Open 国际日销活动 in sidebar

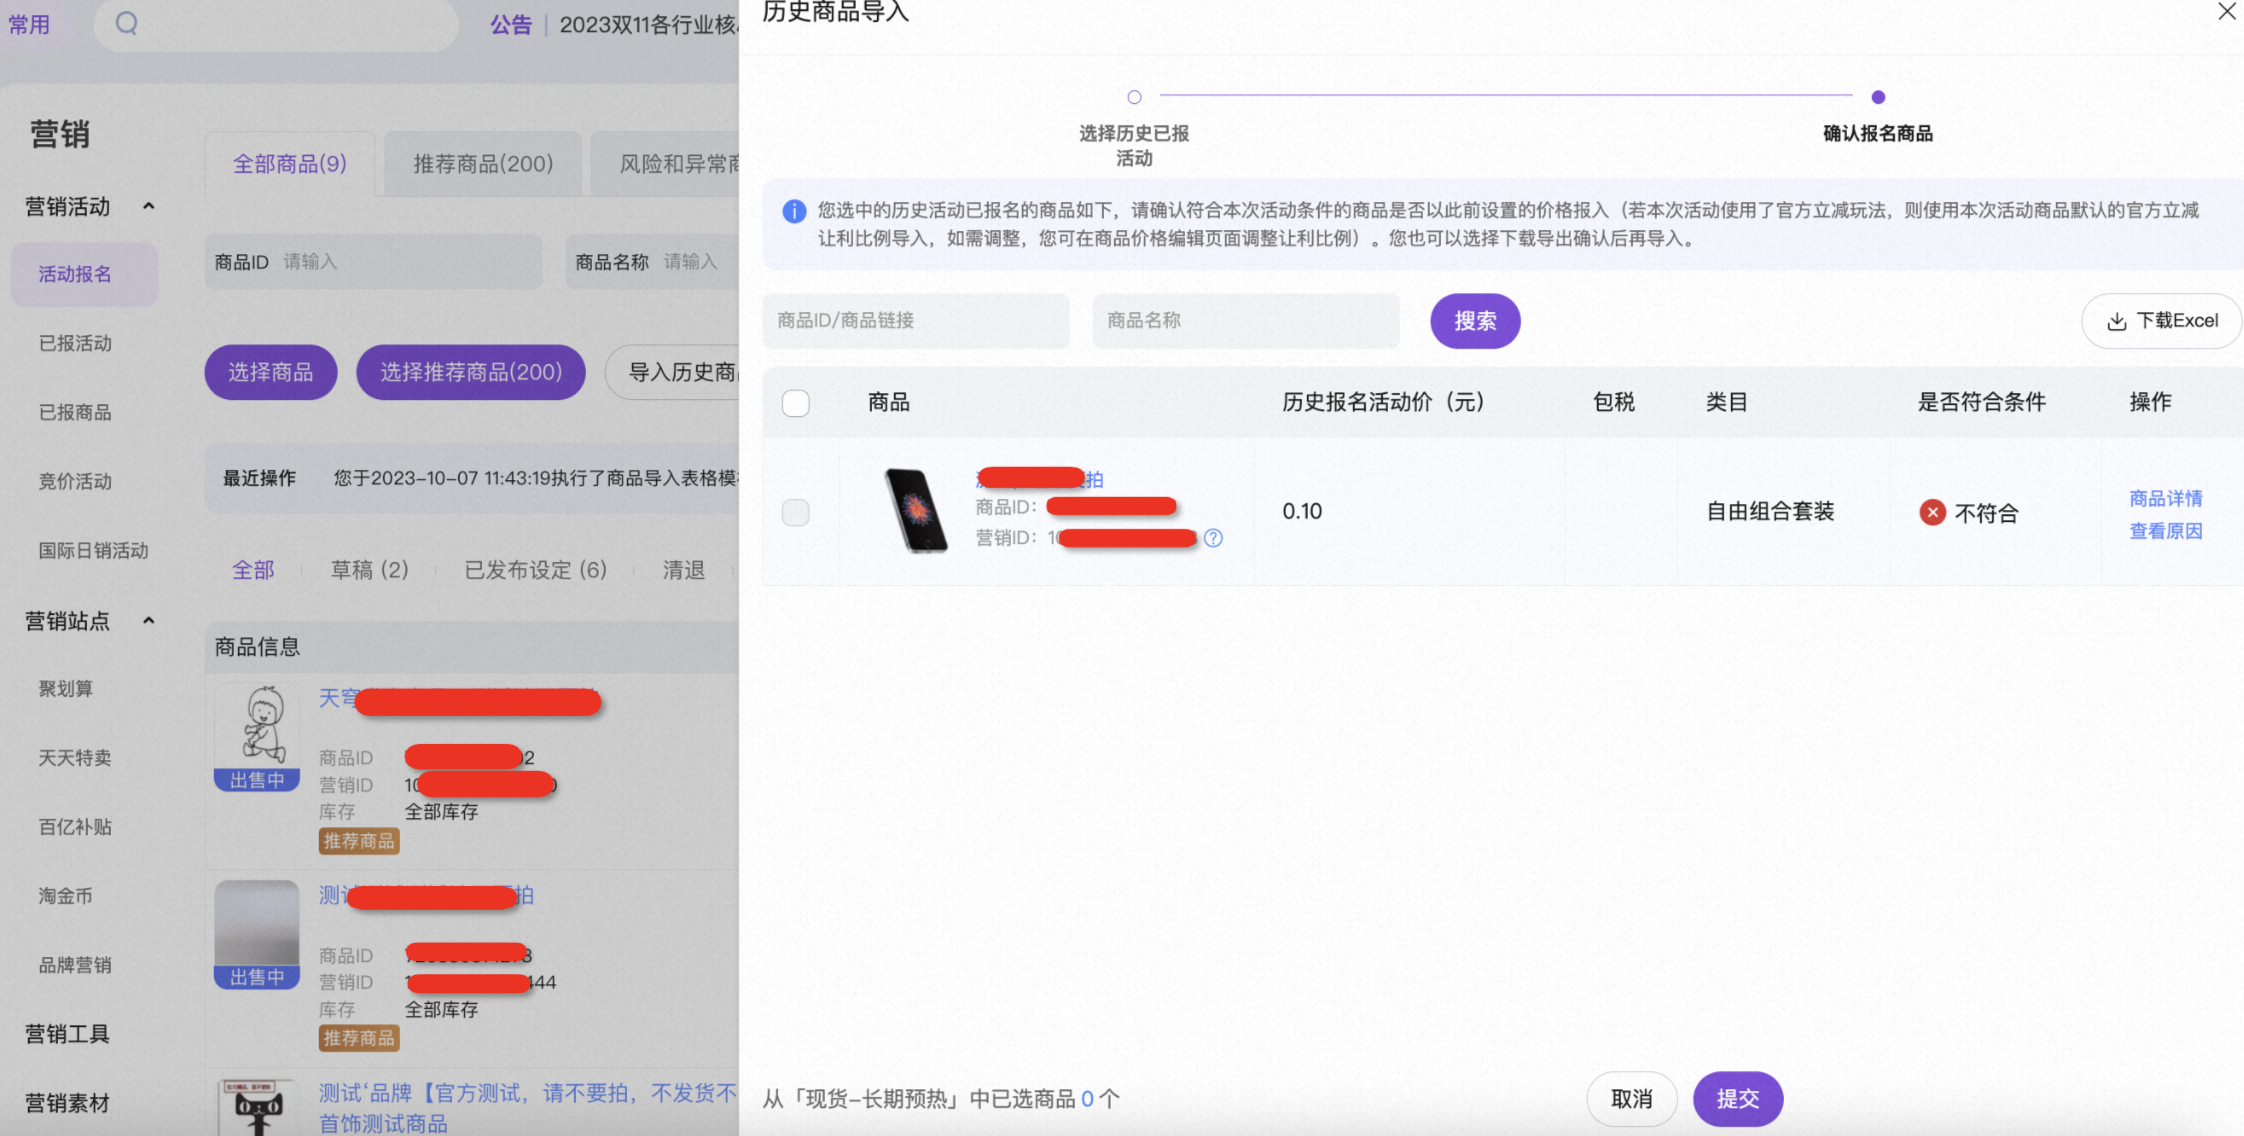pyautogui.click(x=93, y=550)
